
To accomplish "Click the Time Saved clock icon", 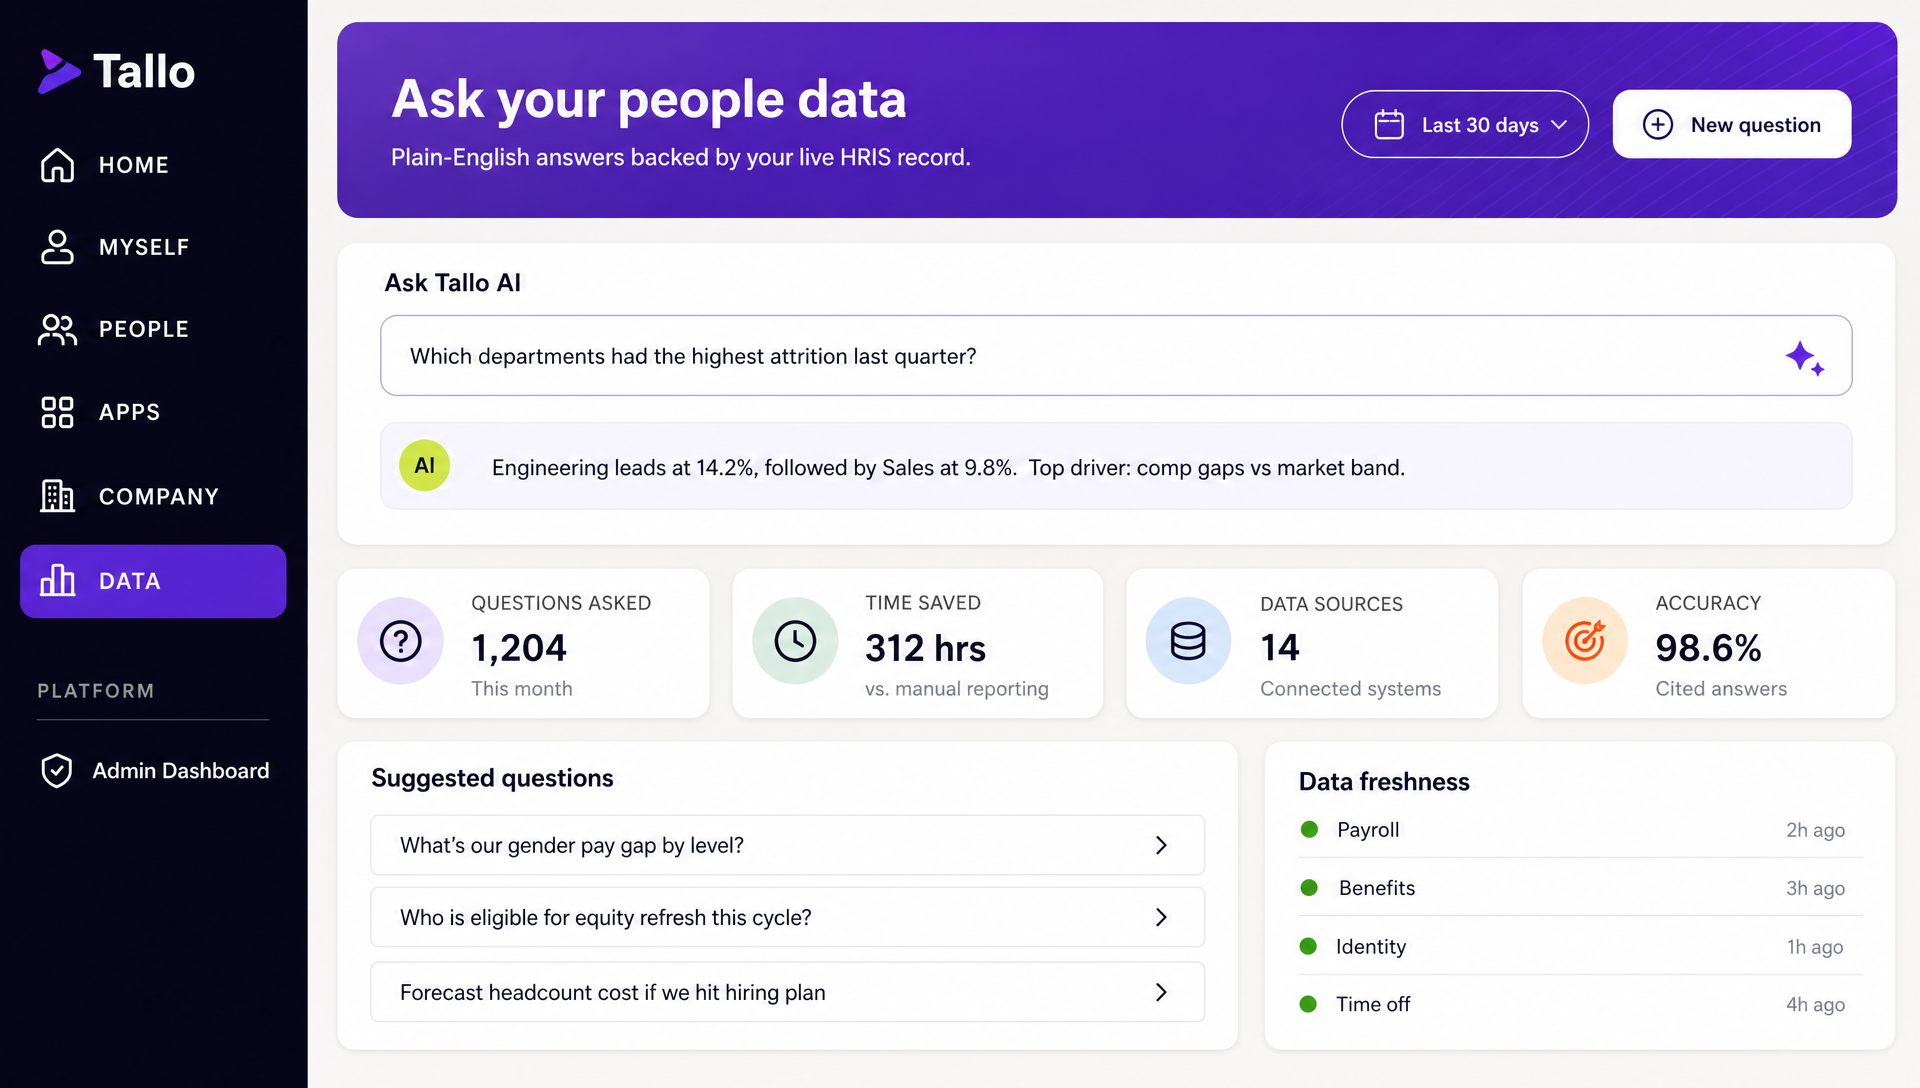I will 795,641.
